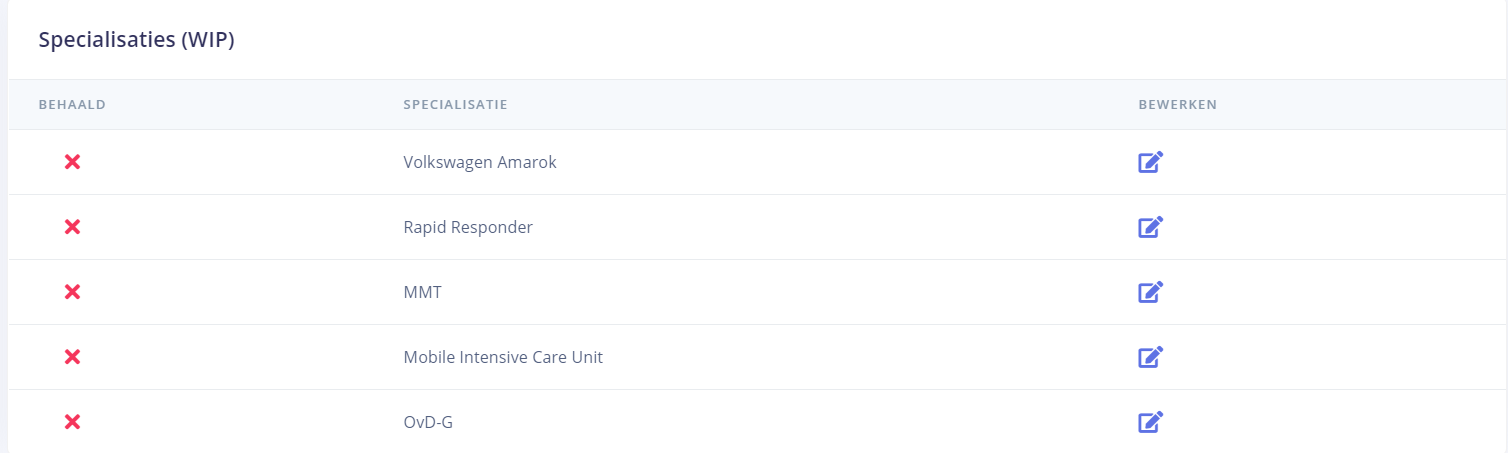Click edit icon for OvD-G
The width and height of the screenshot is (1508, 453).
click(1151, 422)
